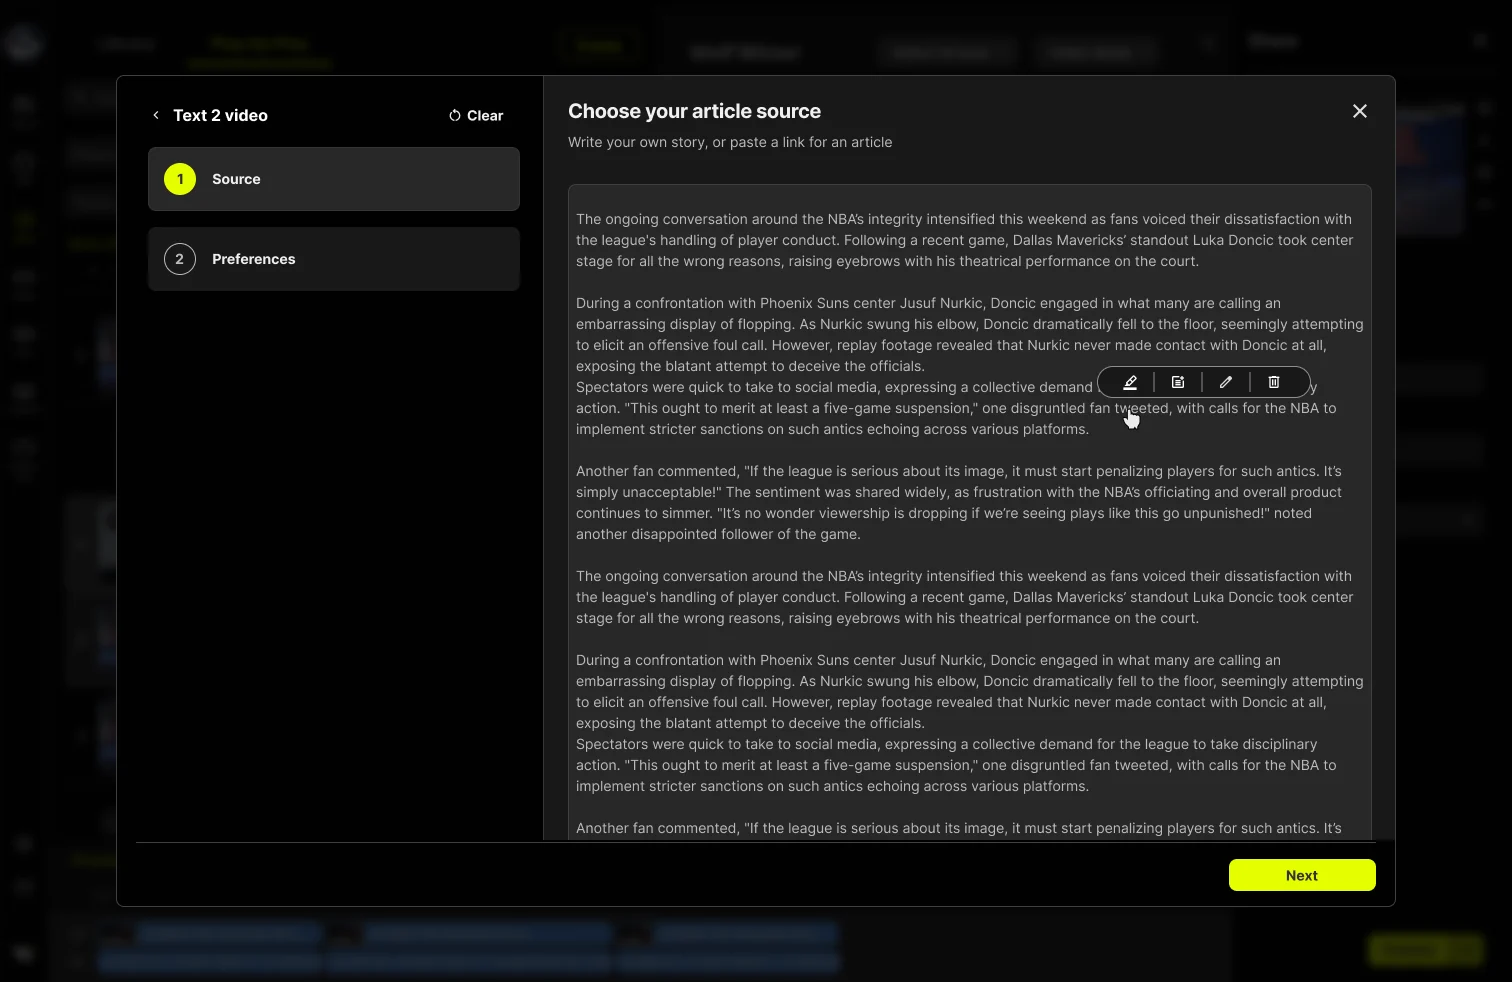This screenshot has height=982, width=1512.
Task: Click the "Write your own story, or paste a link" subtitle
Action: pyautogui.click(x=730, y=142)
